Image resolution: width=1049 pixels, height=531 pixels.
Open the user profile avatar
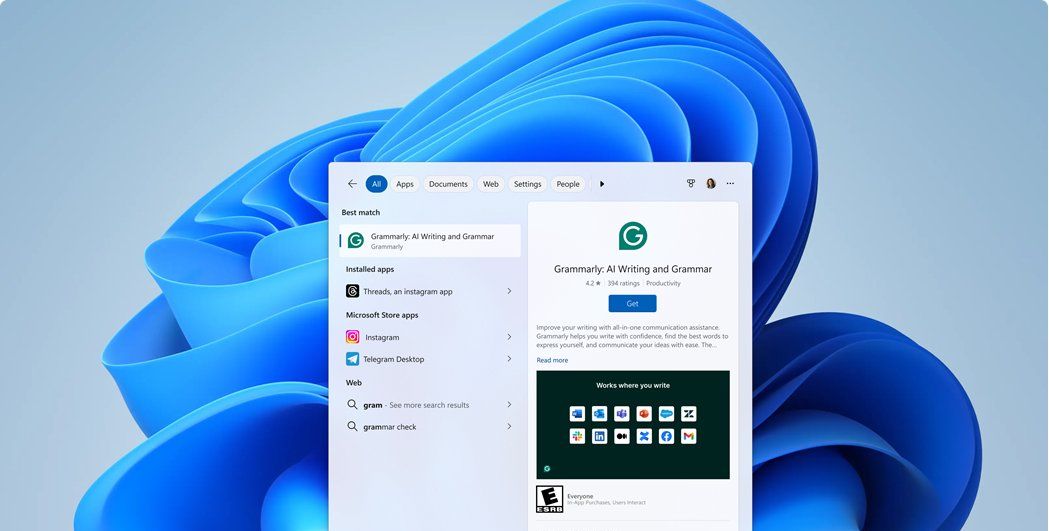click(710, 183)
